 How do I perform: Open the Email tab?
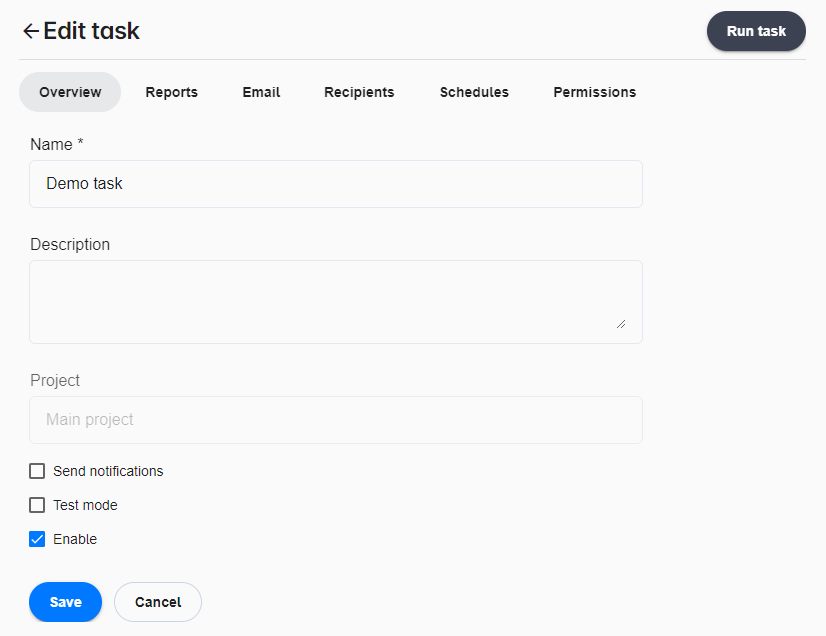[260, 92]
